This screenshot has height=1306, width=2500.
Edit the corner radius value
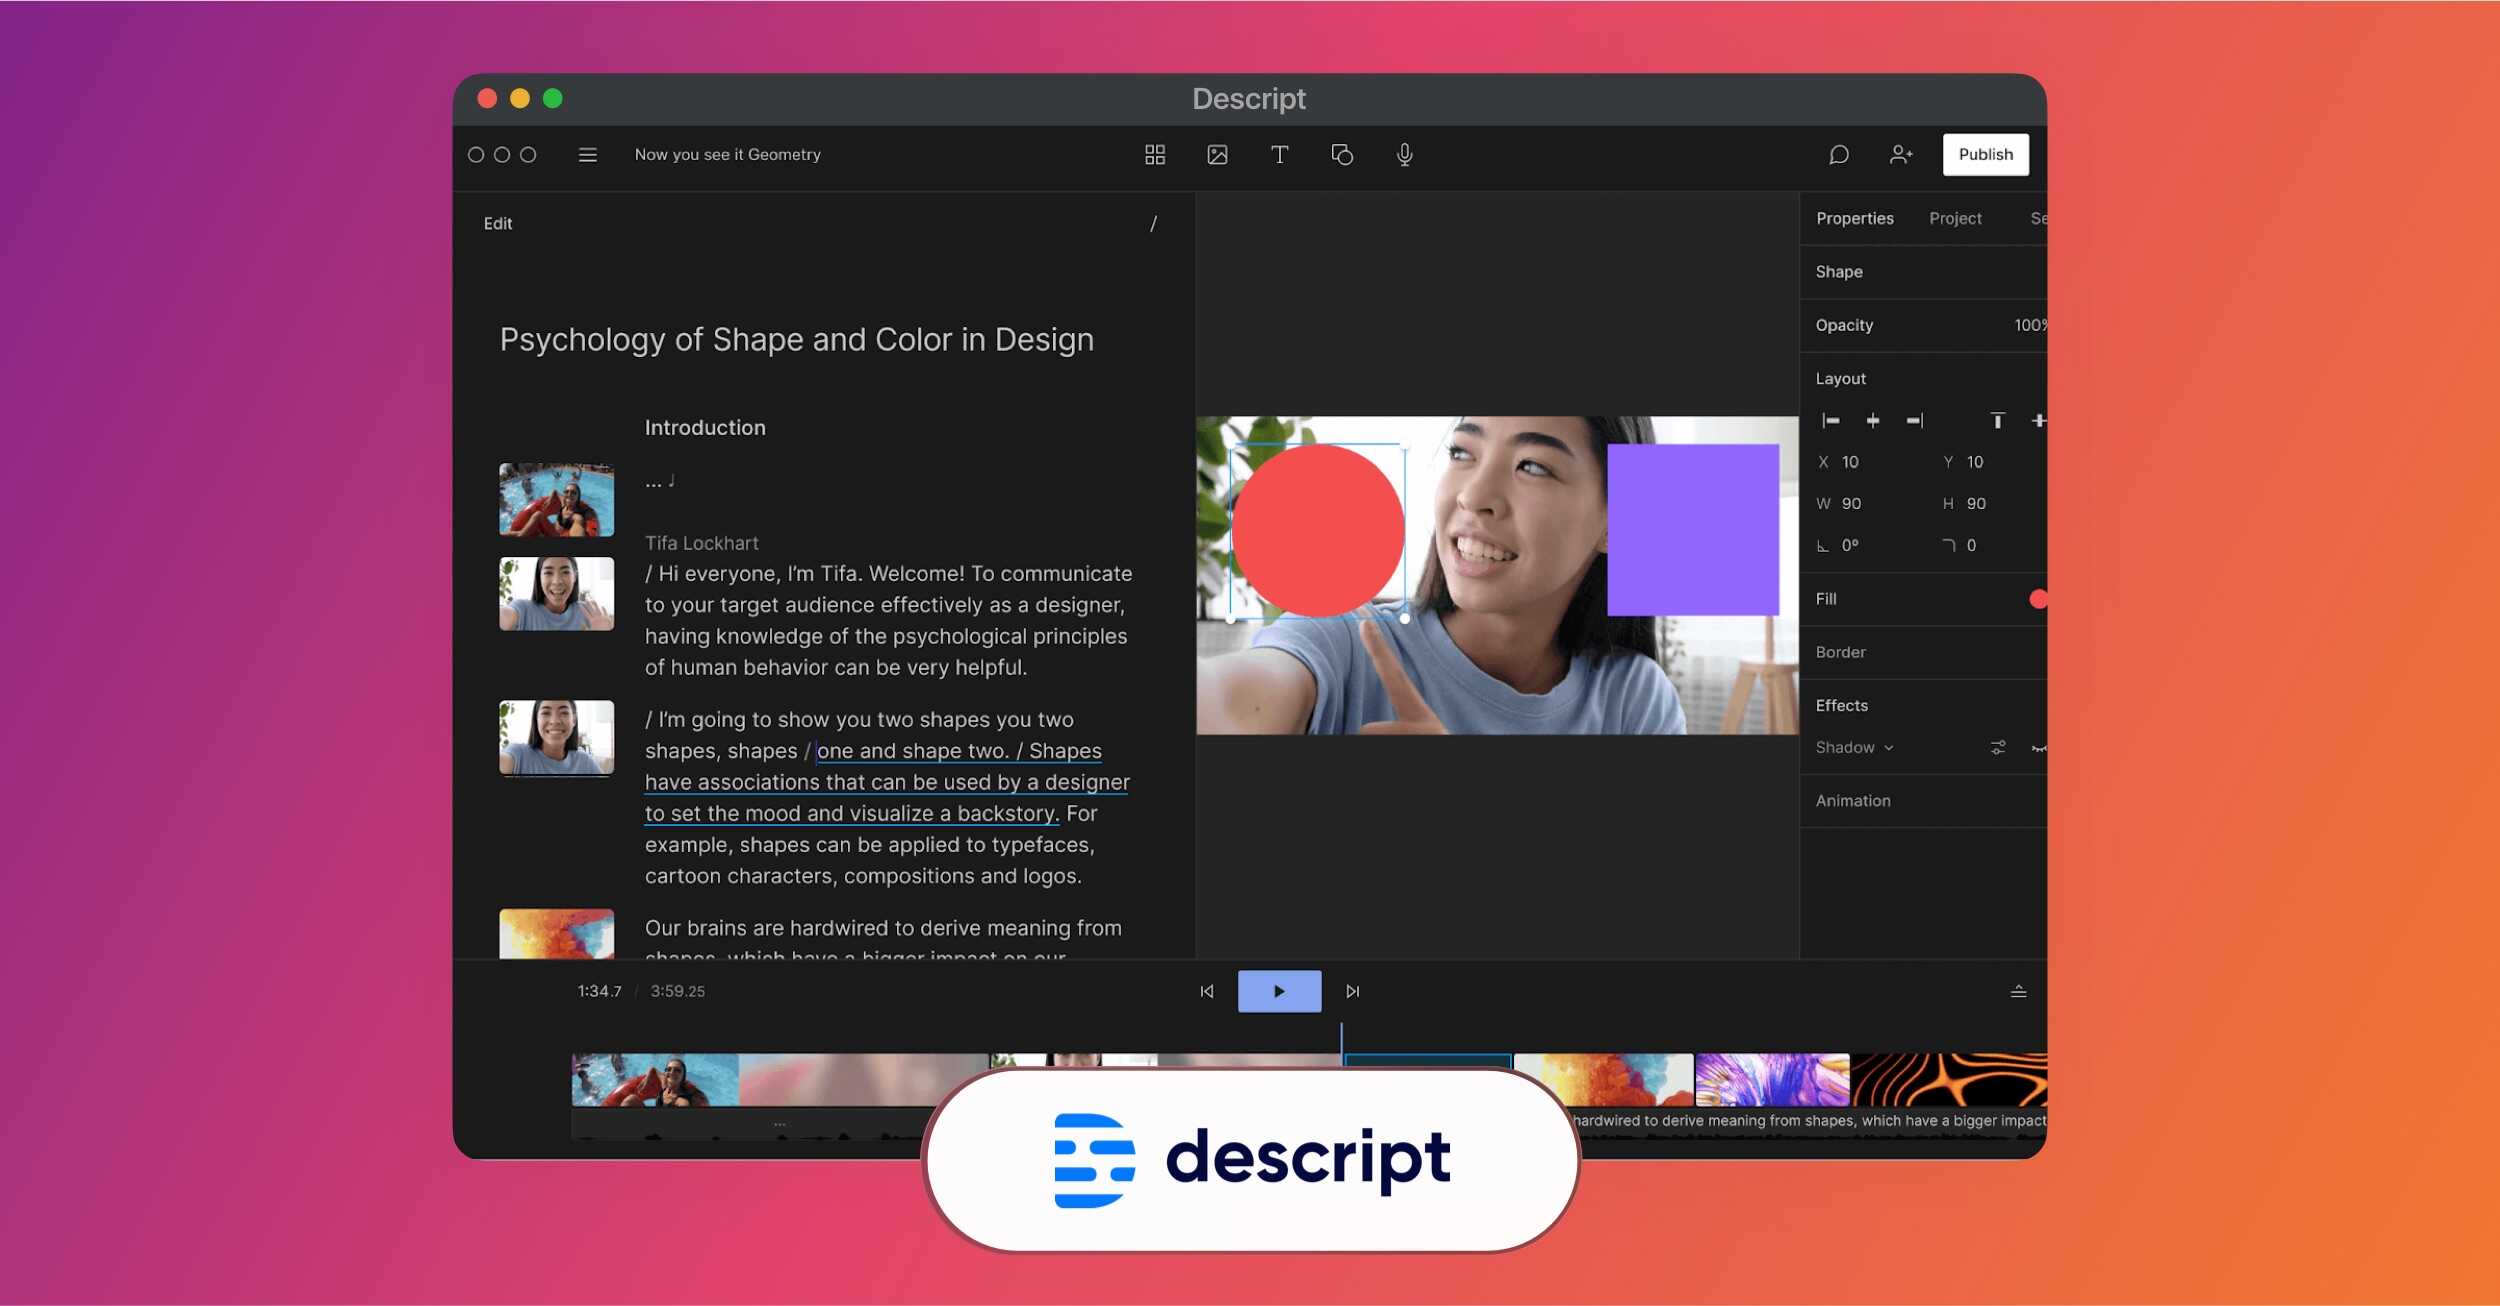point(1971,546)
